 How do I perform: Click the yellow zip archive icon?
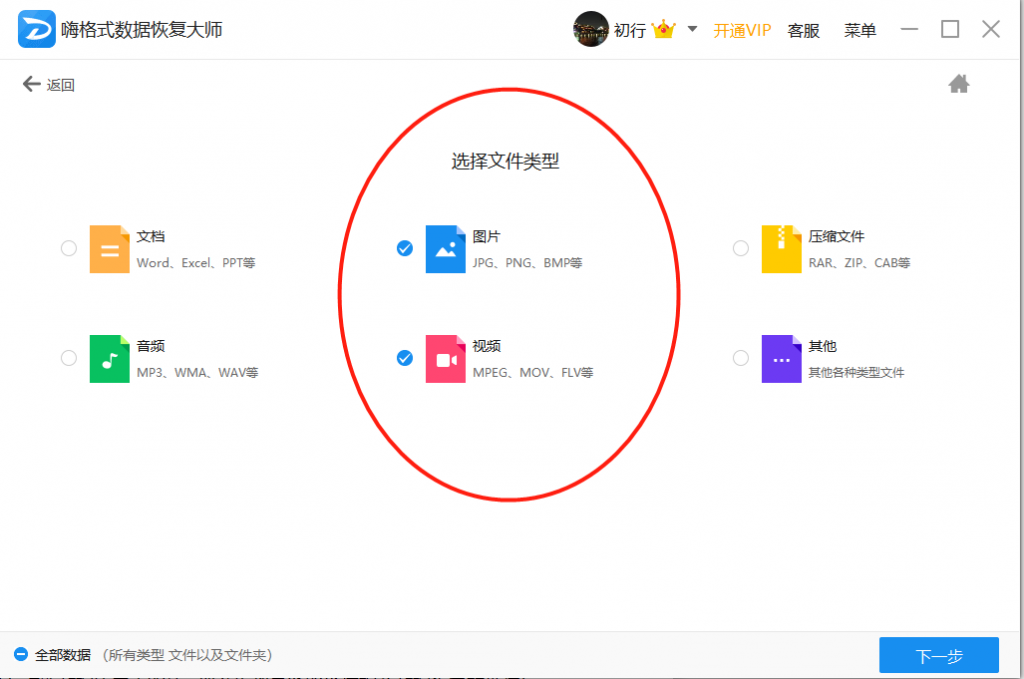781,249
